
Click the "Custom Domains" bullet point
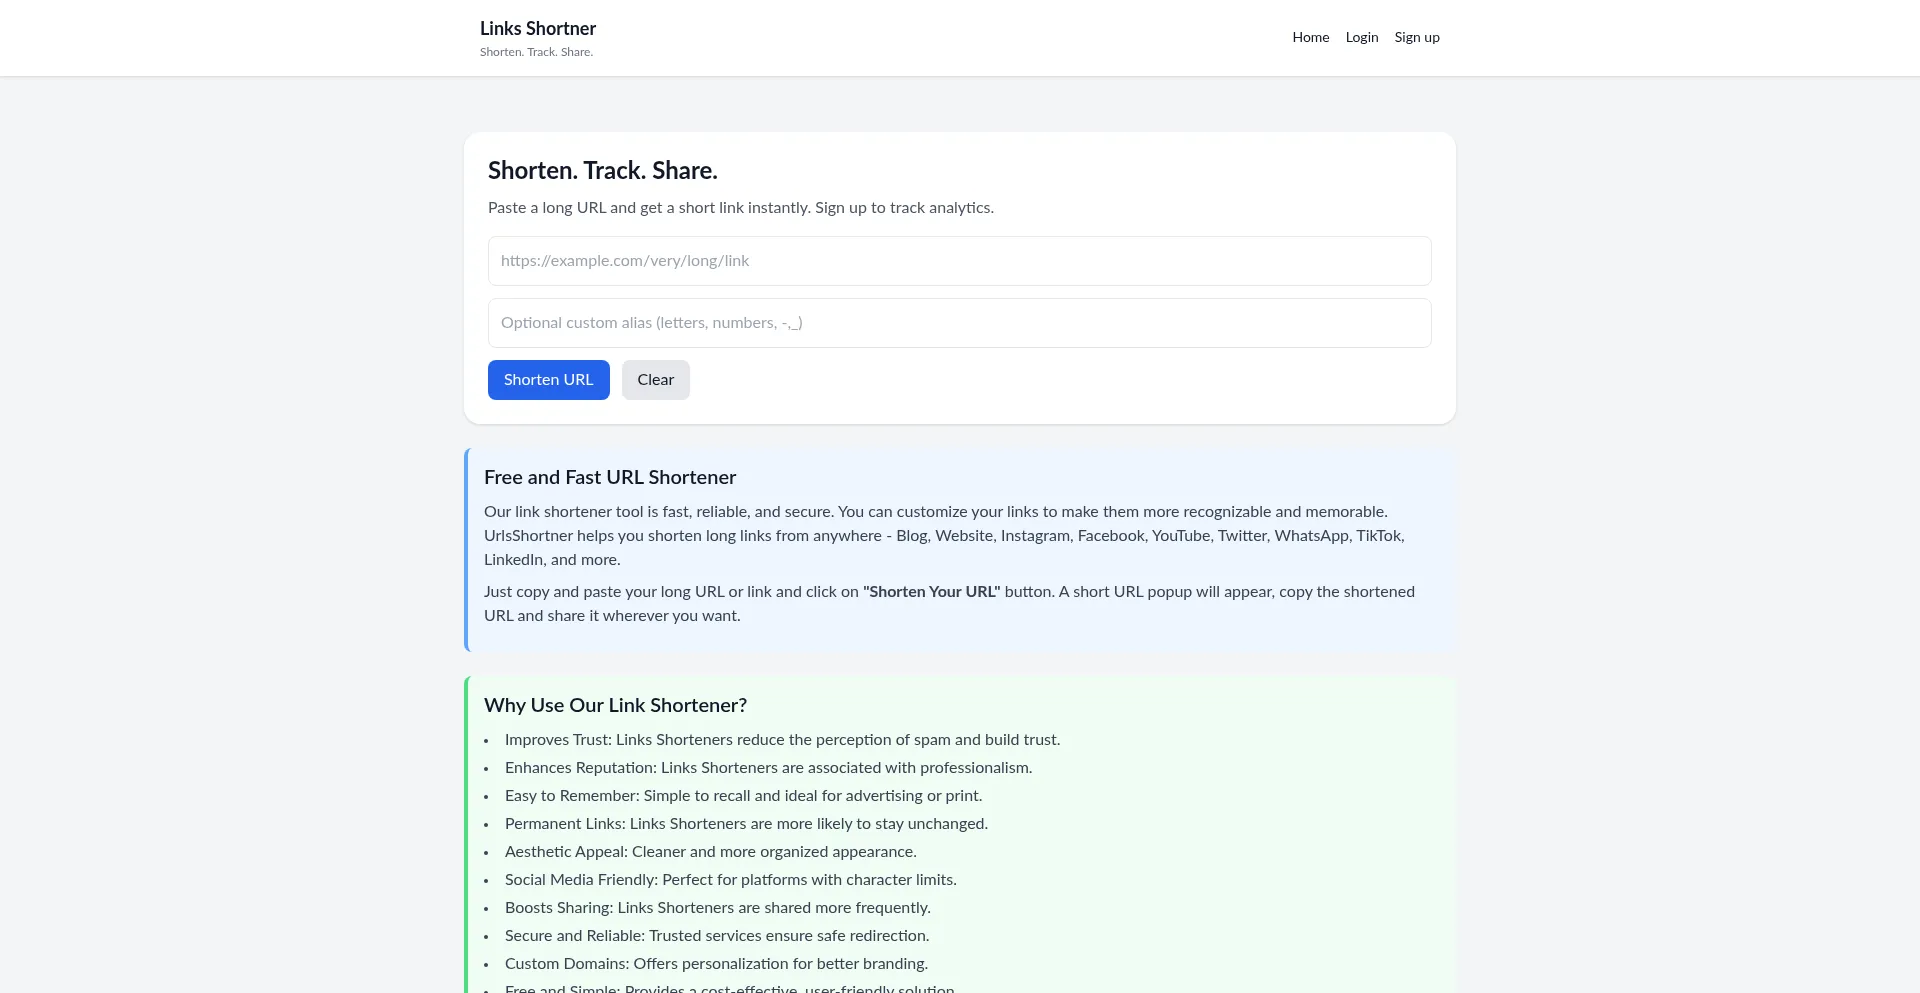[x=715, y=964]
